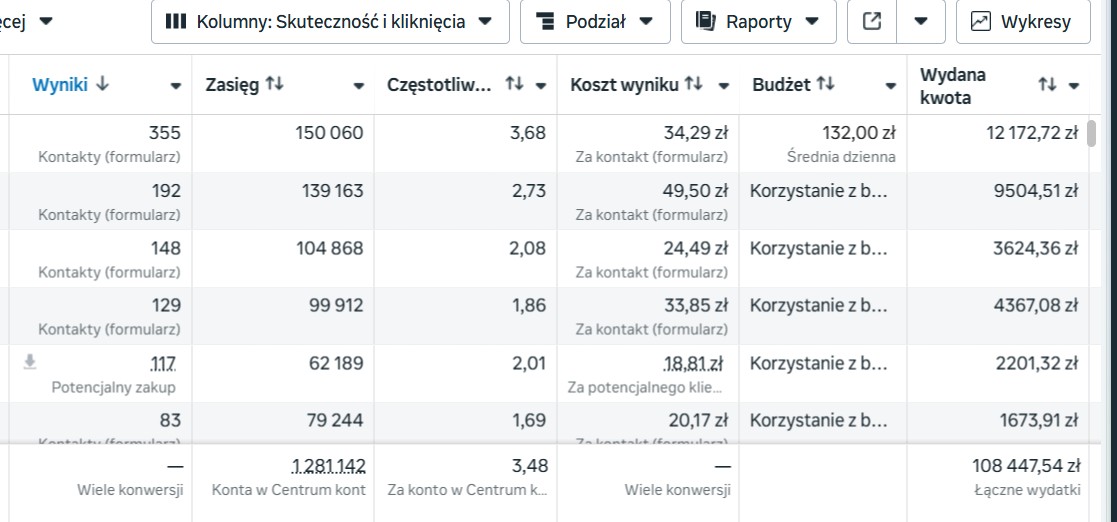The width and height of the screenshot is (1117, 522).
Task: Click the download icon beside 117 result
Action: coord(29,362)
